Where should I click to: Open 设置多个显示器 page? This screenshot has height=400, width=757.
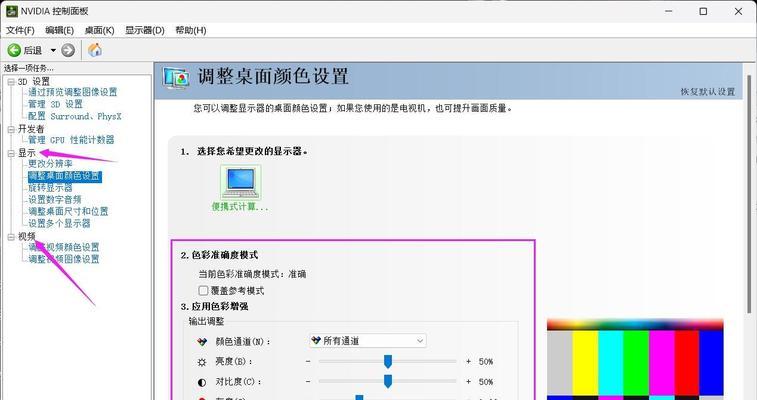click(x=59, y=223)
